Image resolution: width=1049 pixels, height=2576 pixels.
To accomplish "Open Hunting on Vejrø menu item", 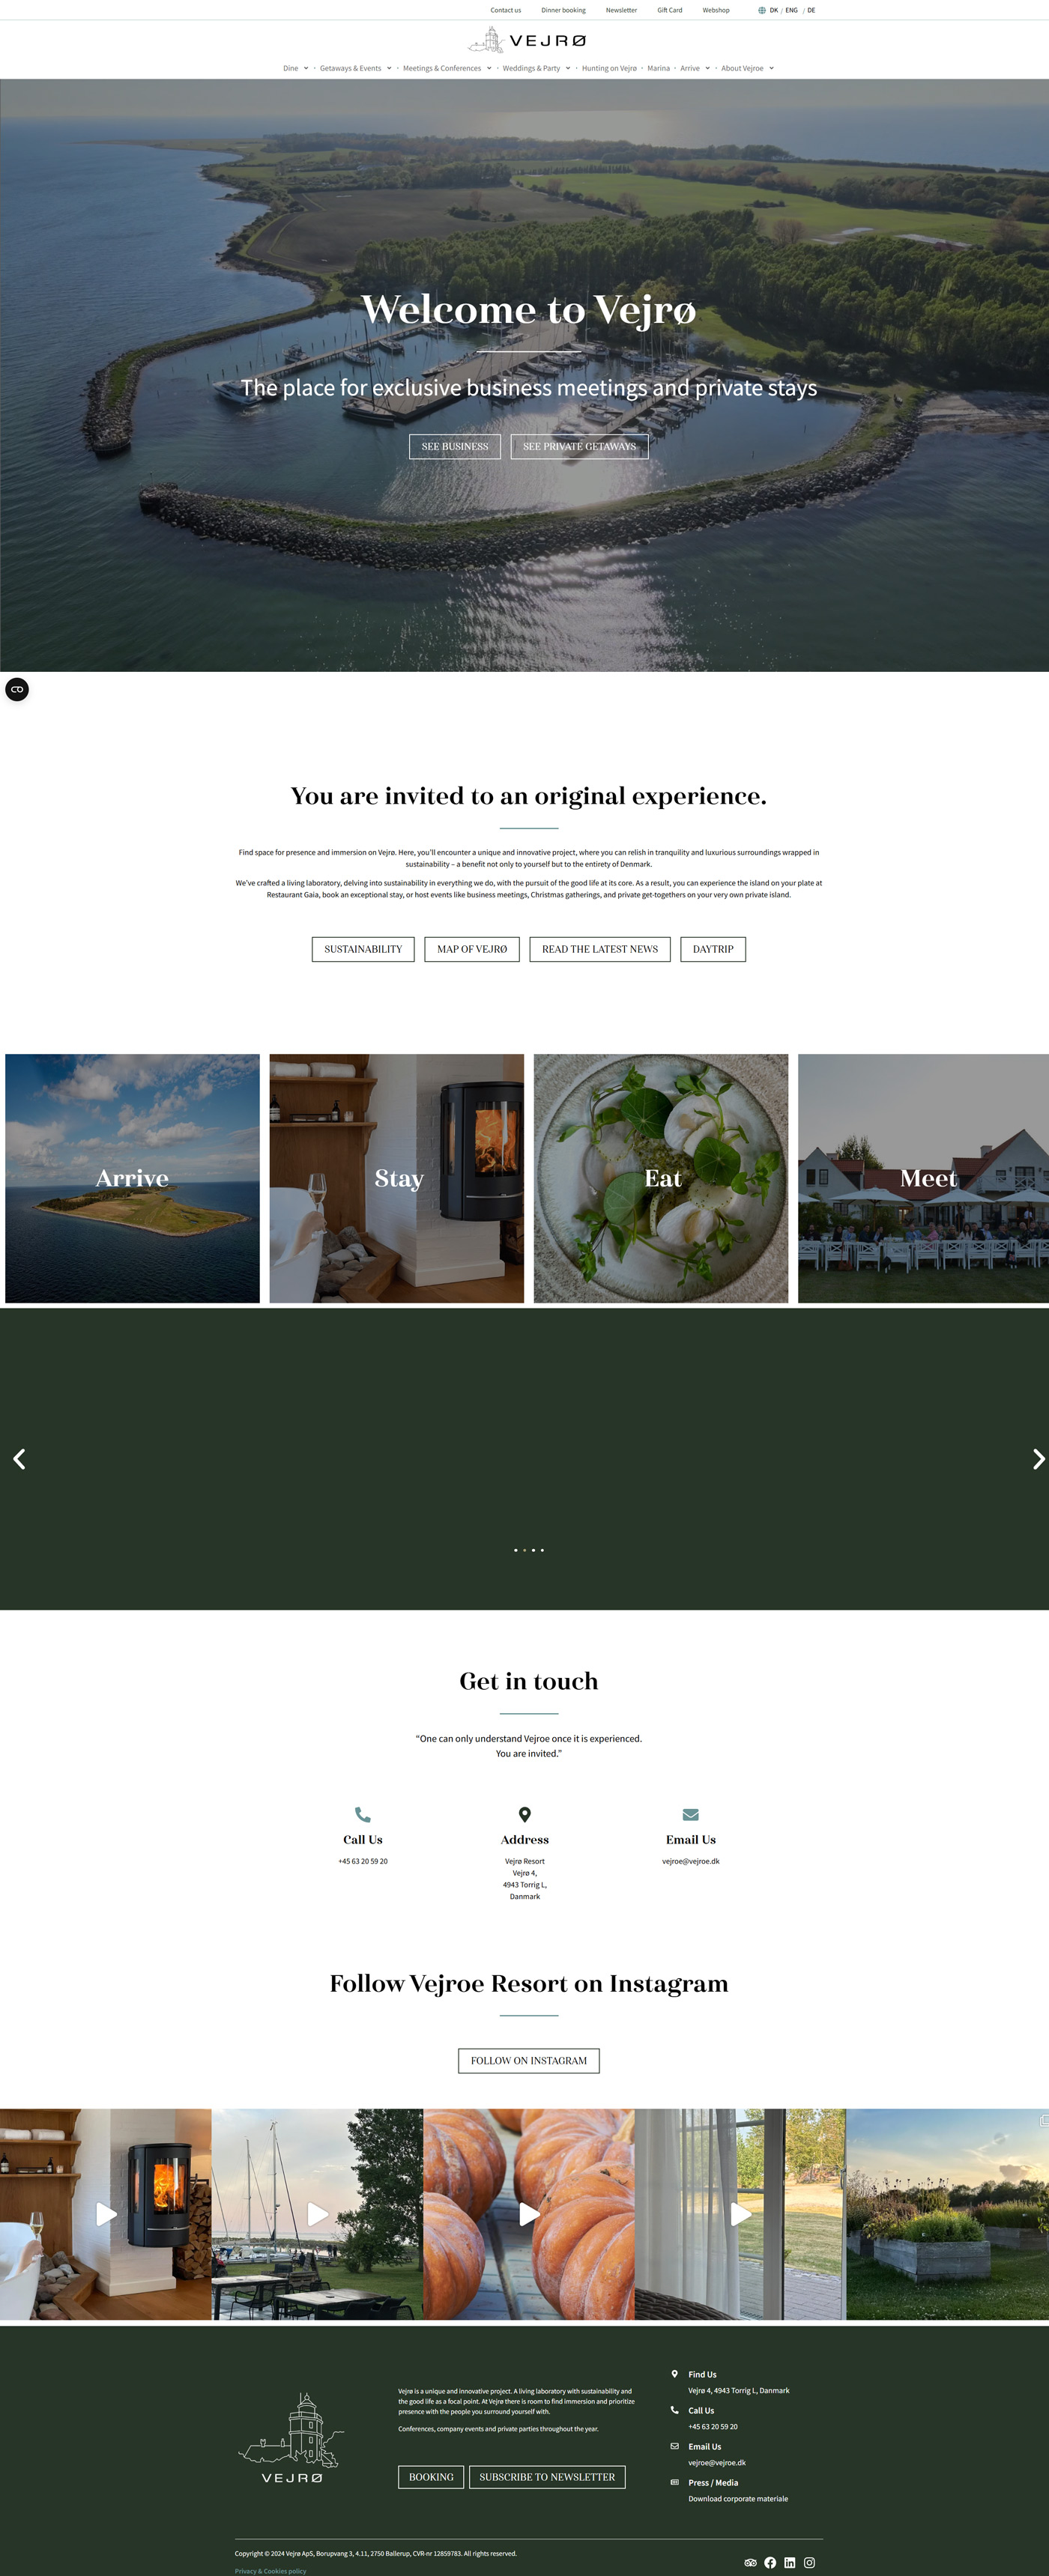I will pyautogui.click(x=609, y=68).
